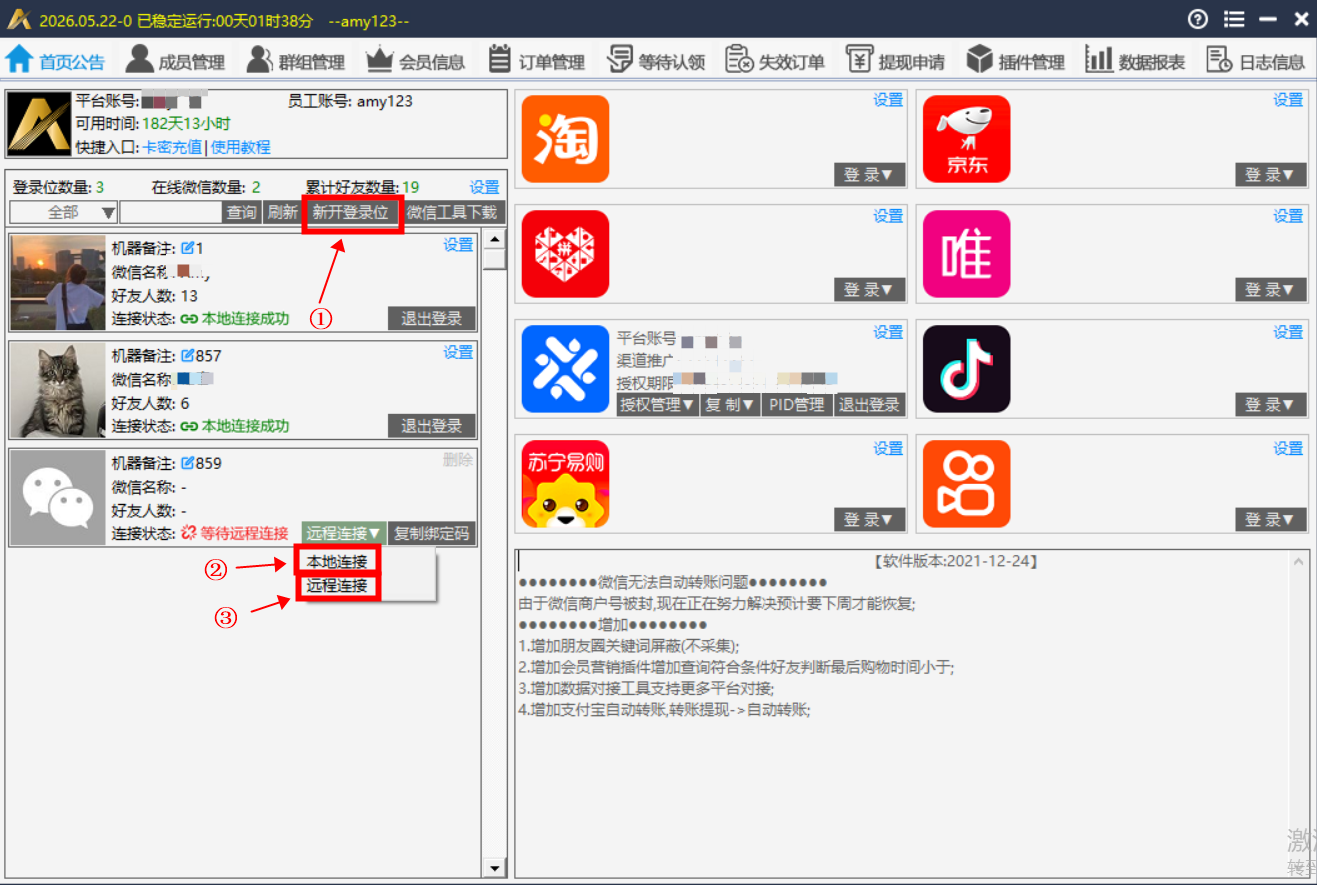Open Douyin 登录 dropdown
This screenshot has height=885, width=1317.
(1270, 405)
